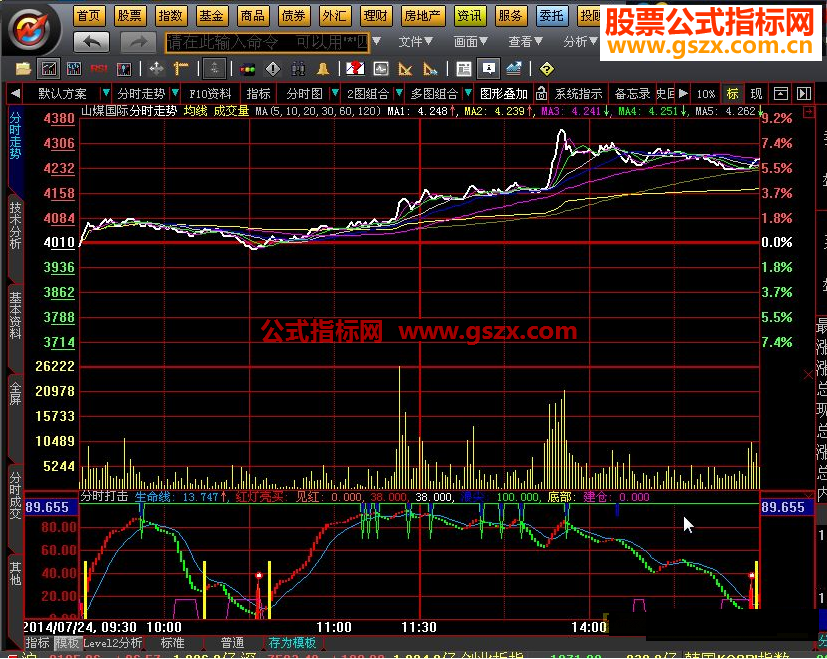Open dropdown arrow next to 多图组合
This screenshot has width=827, height=659.
point(468,93)
